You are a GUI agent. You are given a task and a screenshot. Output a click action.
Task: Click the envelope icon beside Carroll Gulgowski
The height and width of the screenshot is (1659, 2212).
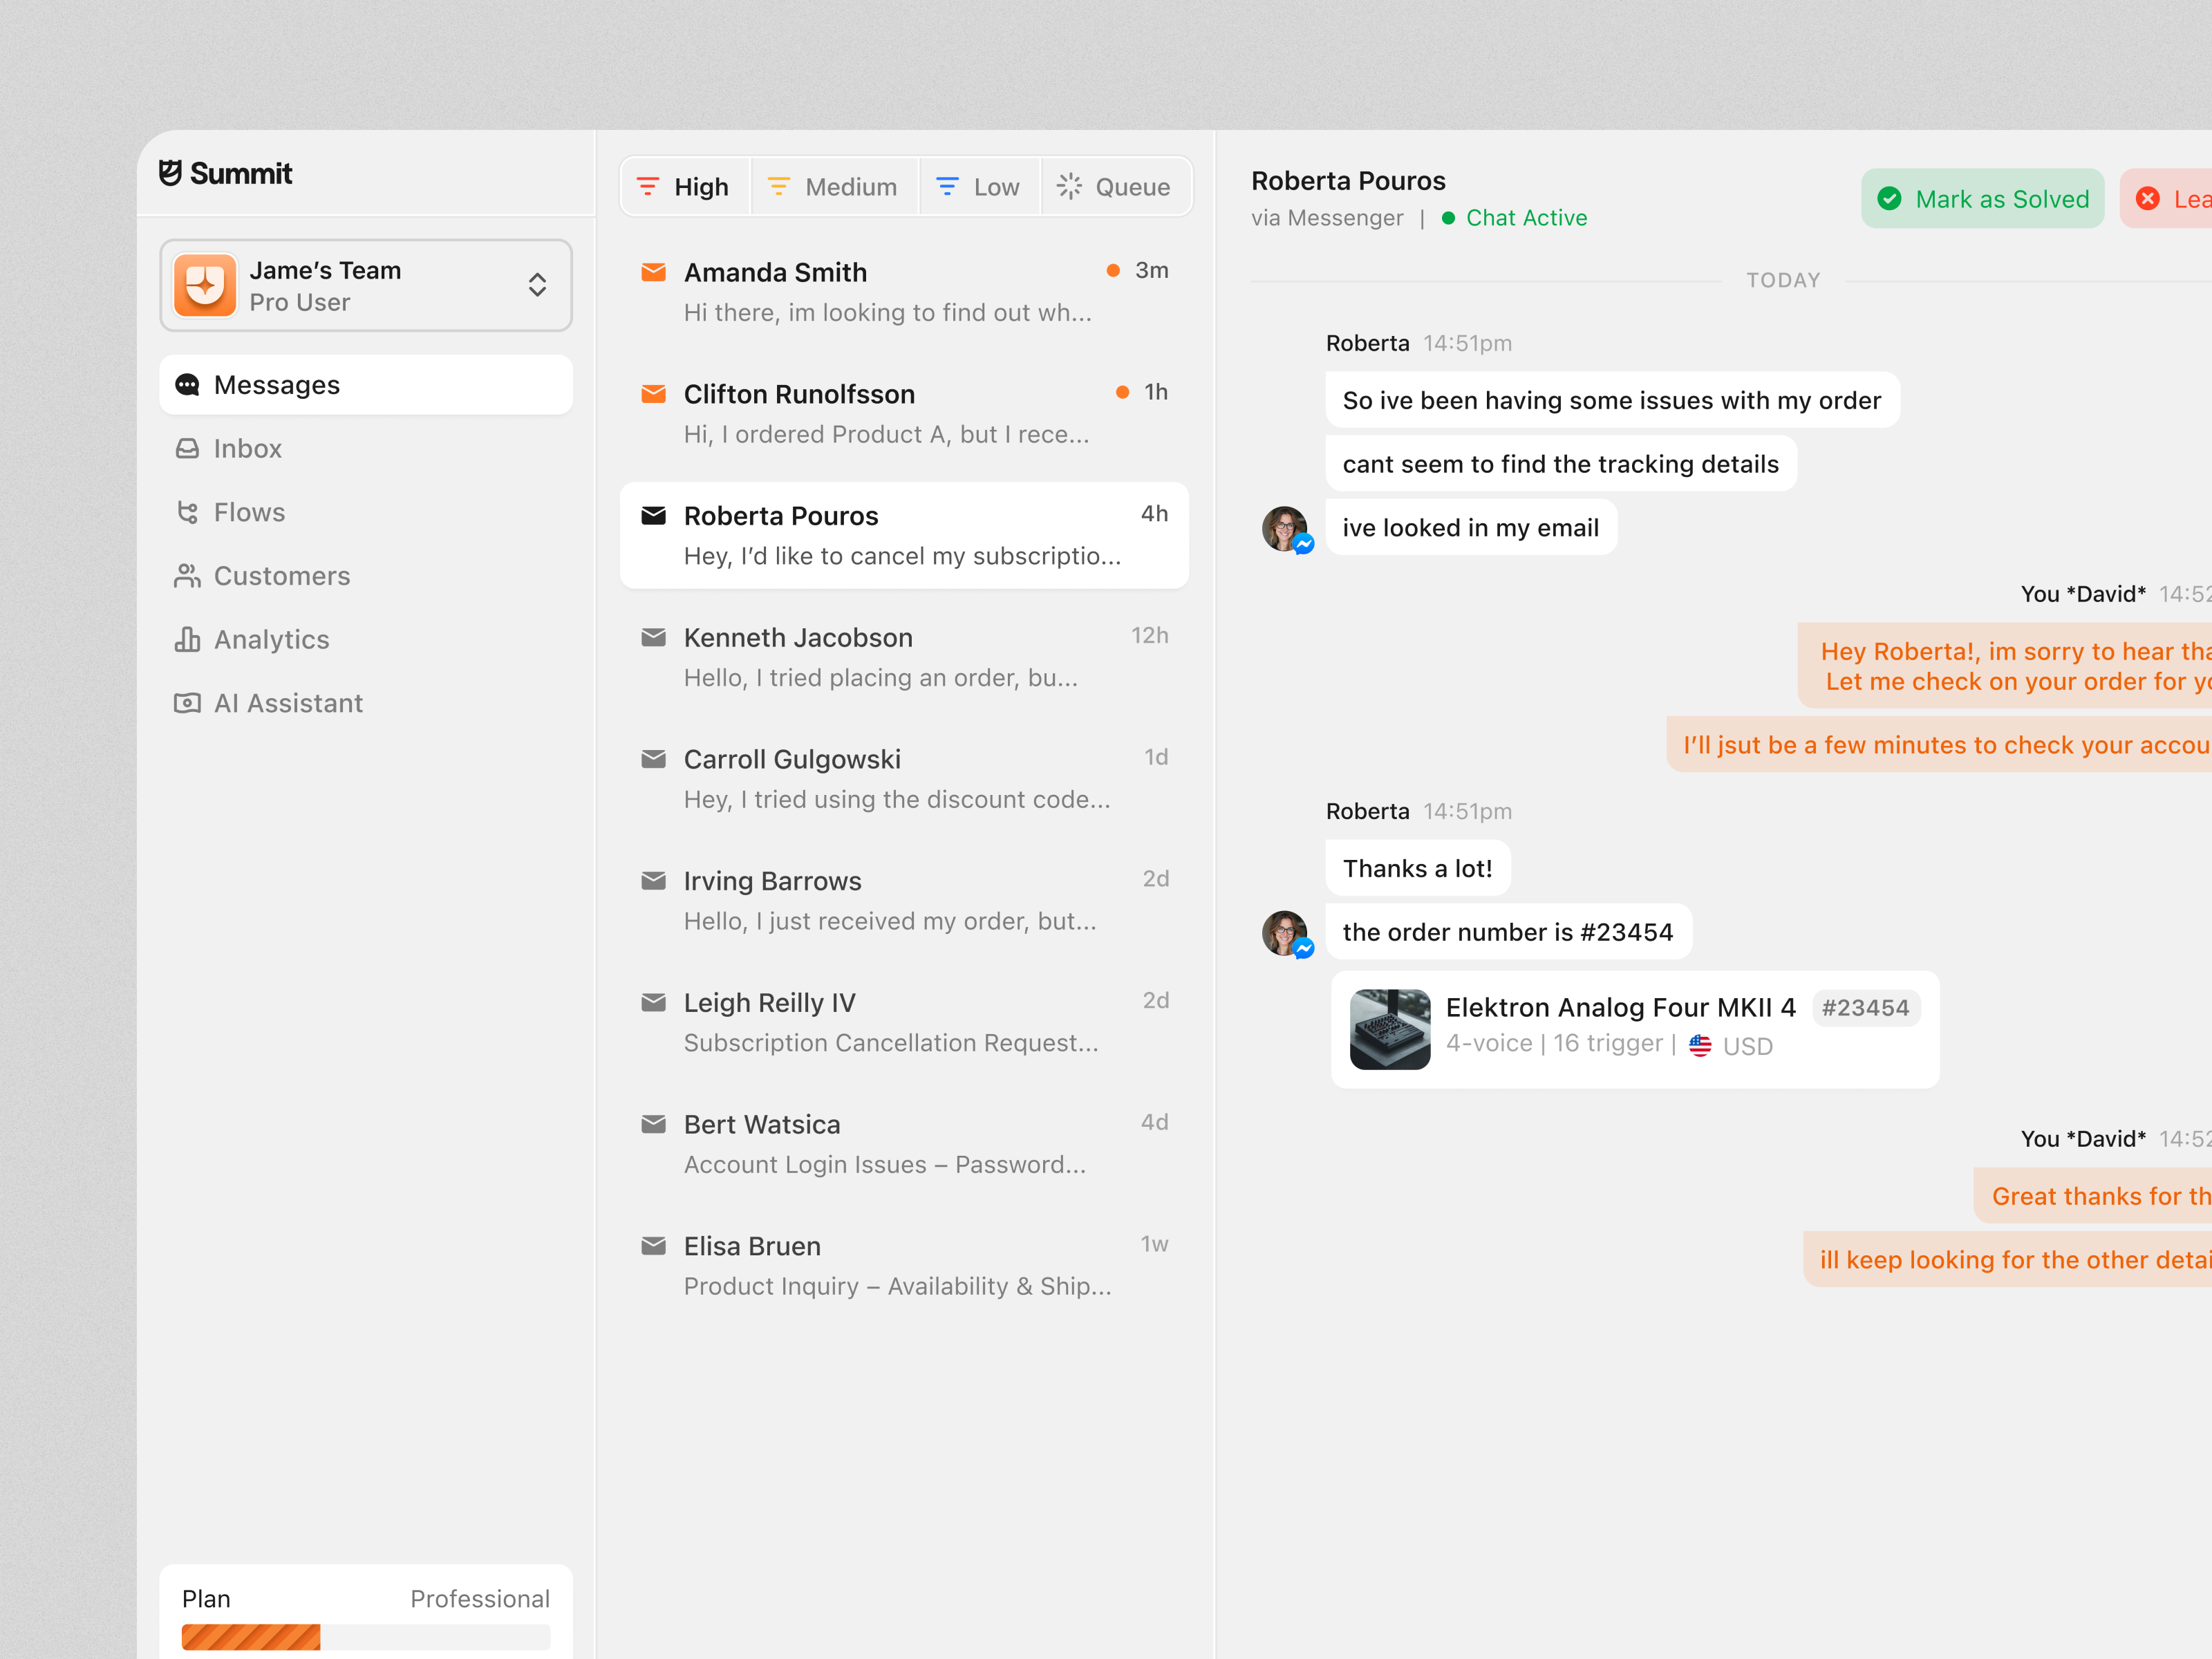(653, 759)
